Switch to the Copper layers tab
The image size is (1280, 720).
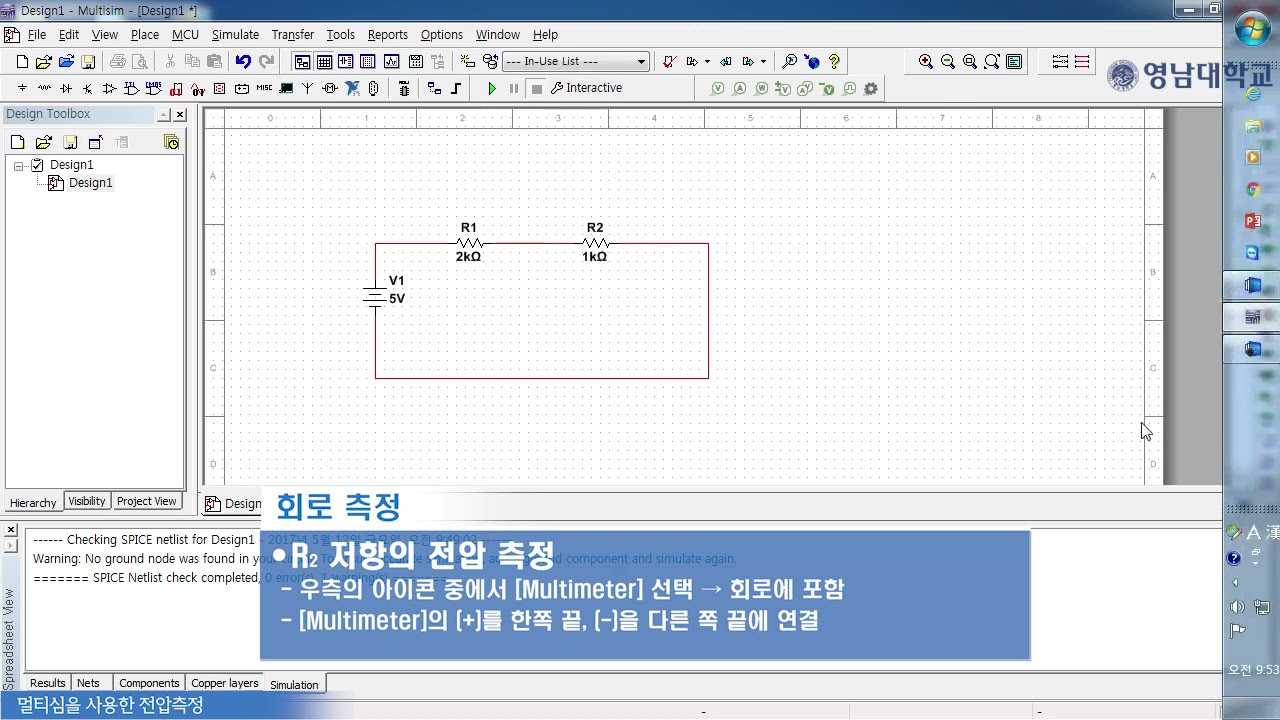tap(224, 683)
